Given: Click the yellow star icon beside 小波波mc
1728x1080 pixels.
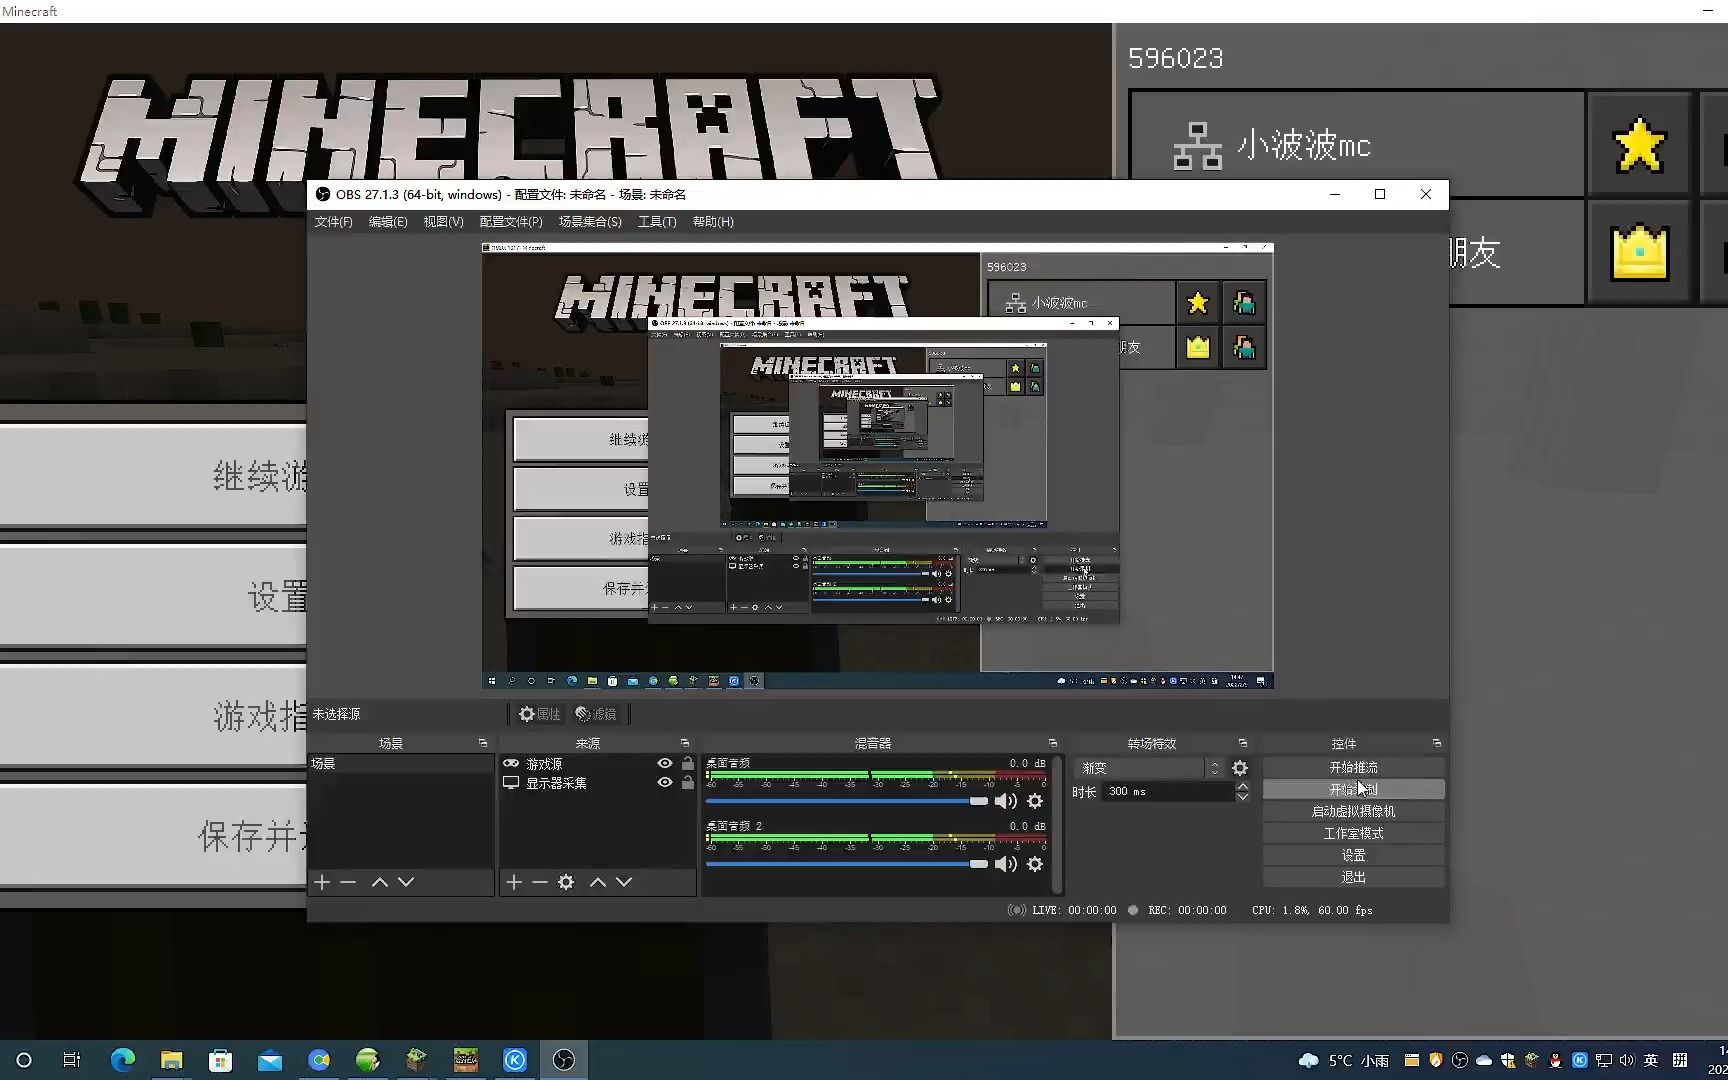Looking at the screenshot, I should (1639, 145).
